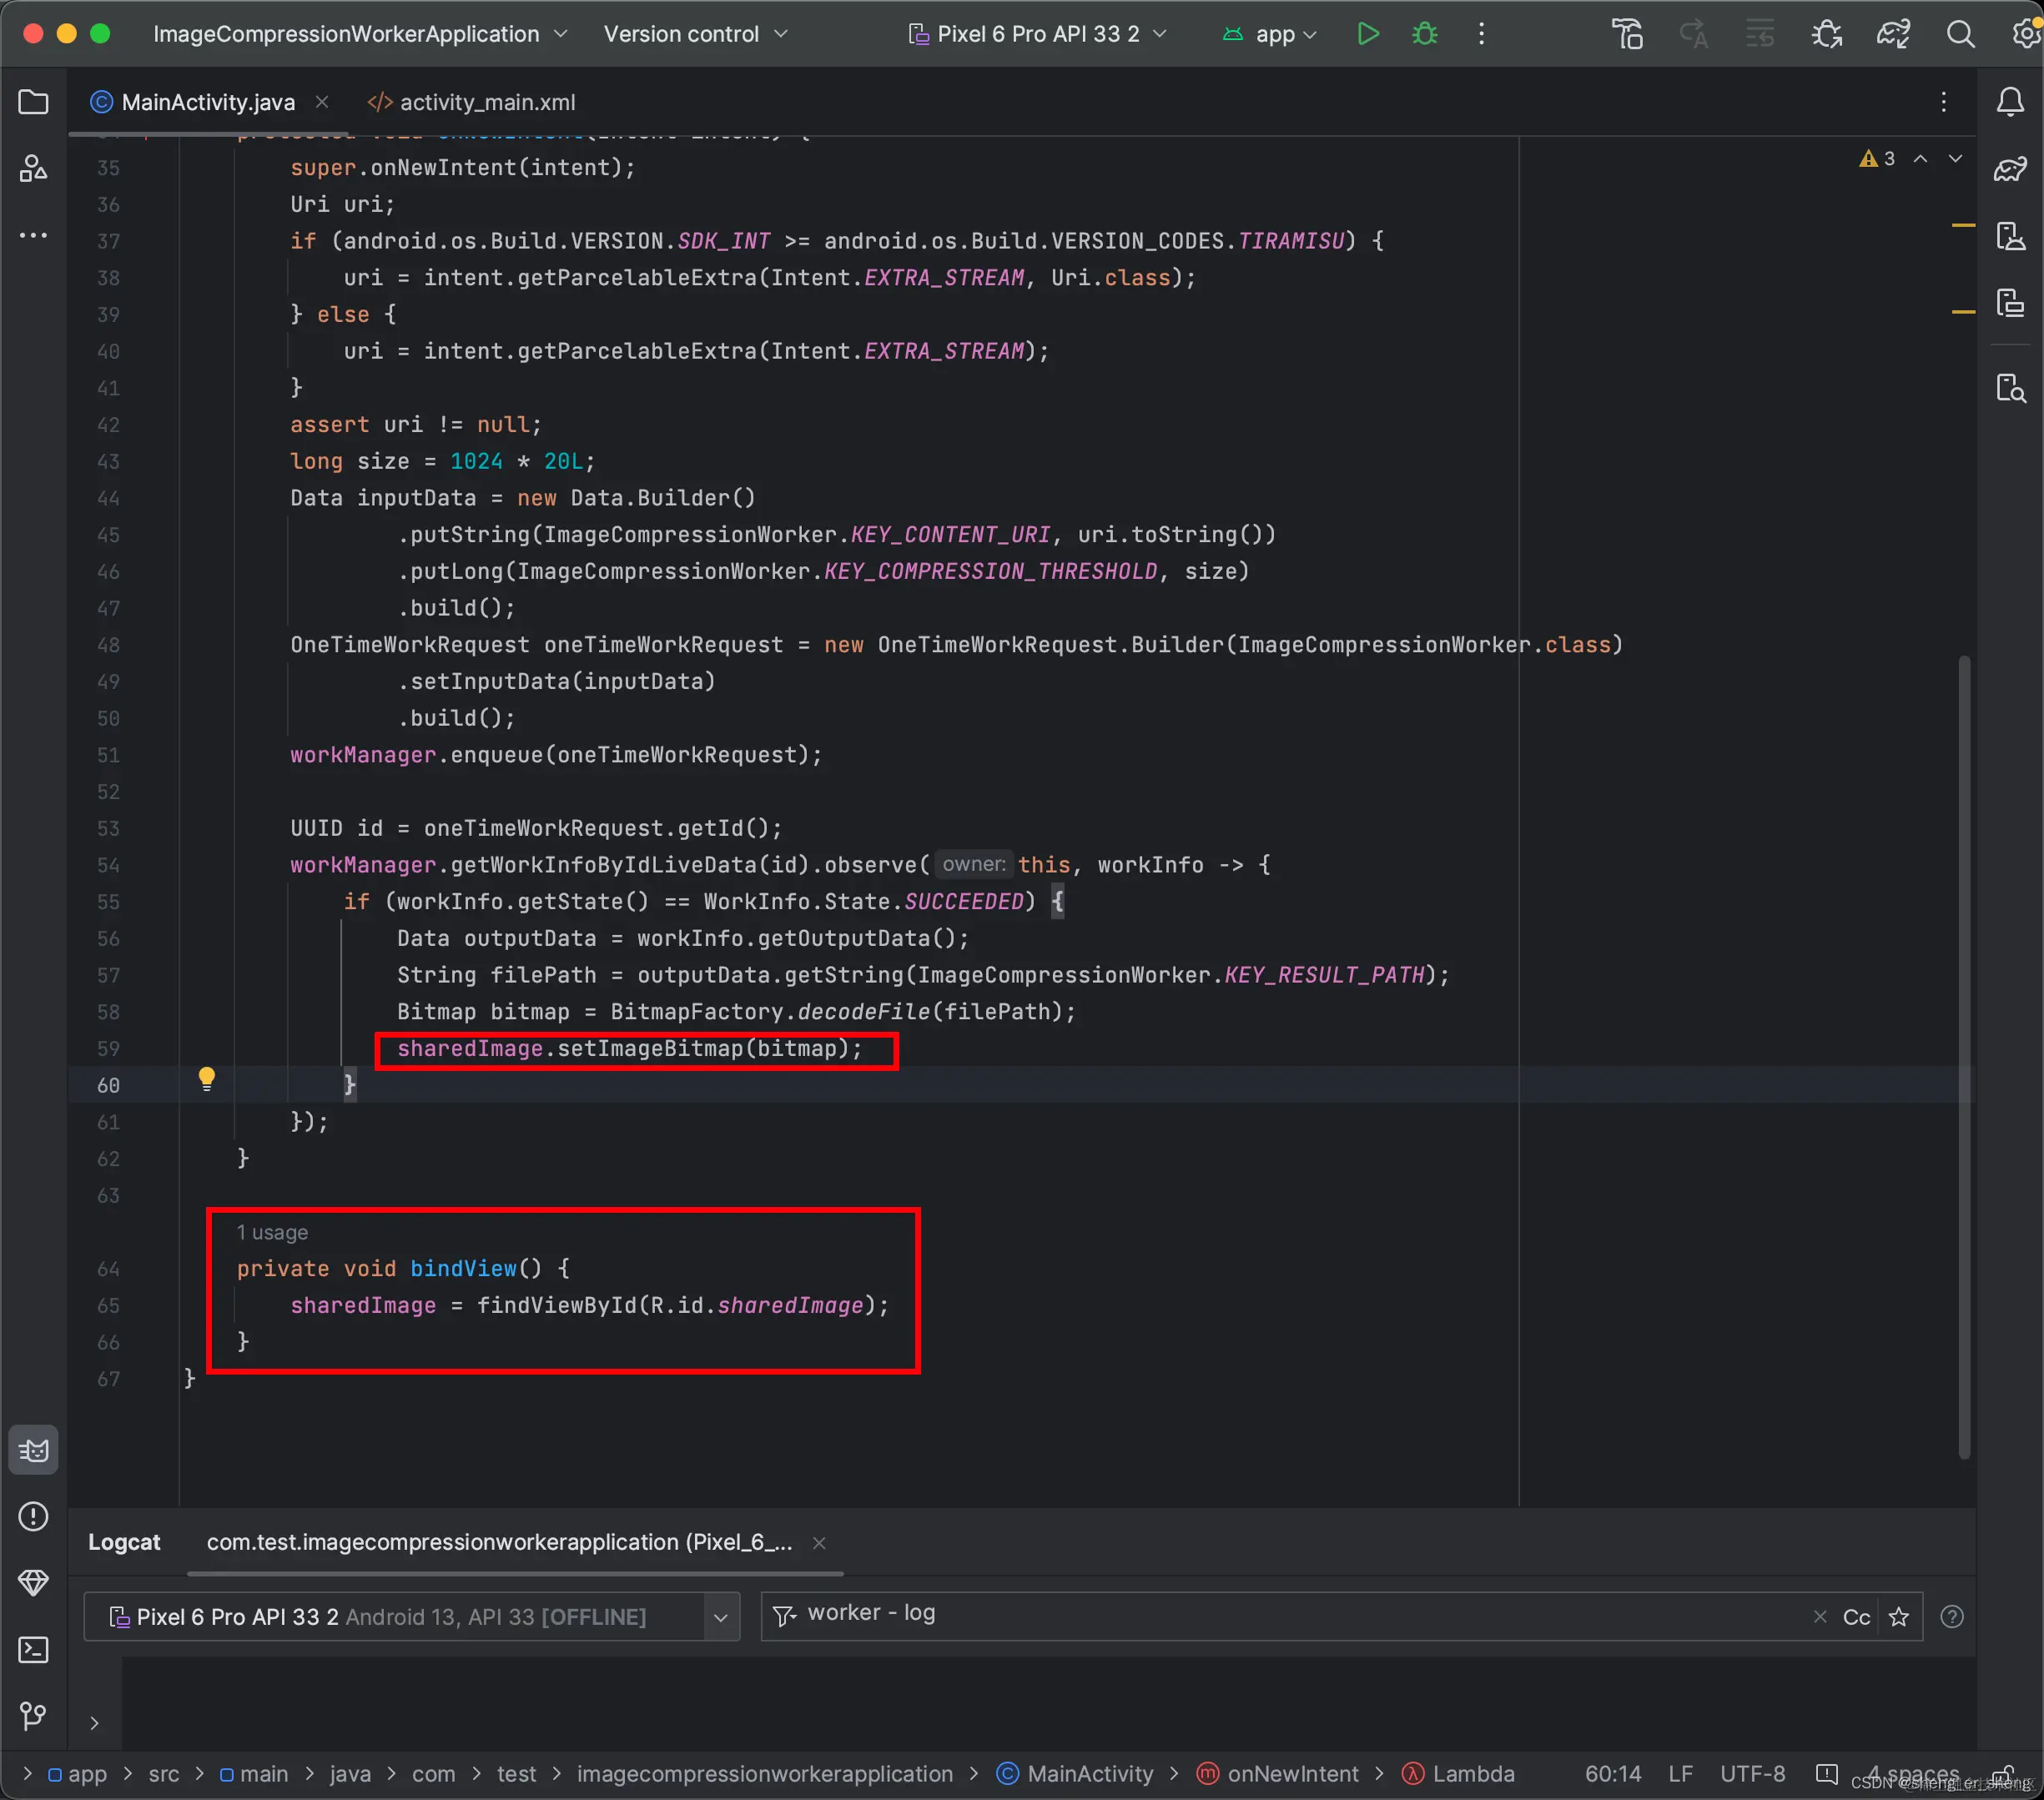The width and height of the screenshot is (2044, 1800).
Task: Open the Logcat device dropdown chevron
Action: pos(720,1617)
